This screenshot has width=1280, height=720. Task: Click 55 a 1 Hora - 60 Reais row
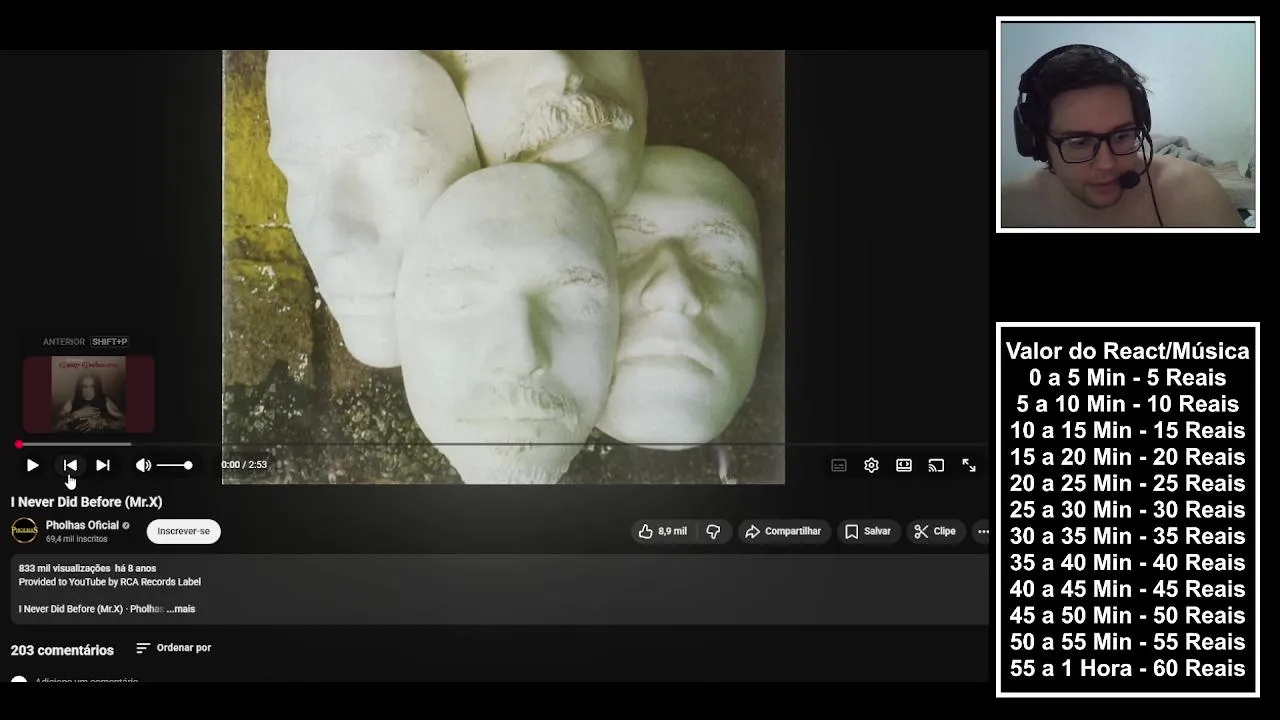click(1127, 668)
